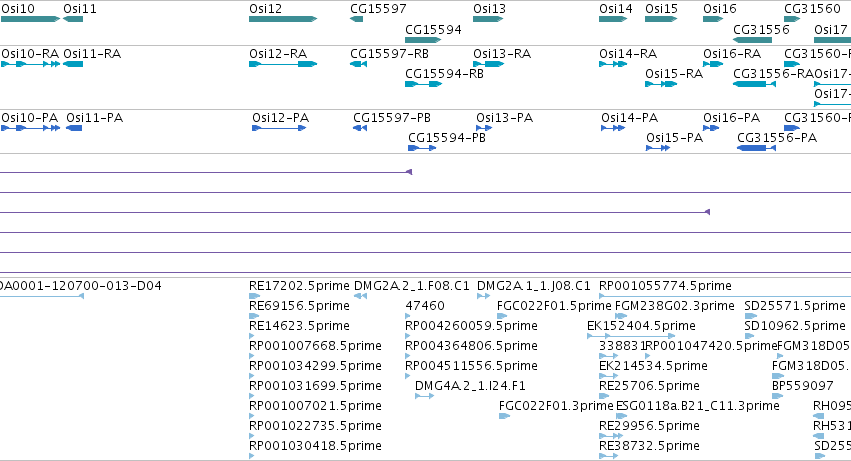The height and width of the screenshot is (461, 851).
Task: Click EST RE38732.5prime
Action: point(649,446)
